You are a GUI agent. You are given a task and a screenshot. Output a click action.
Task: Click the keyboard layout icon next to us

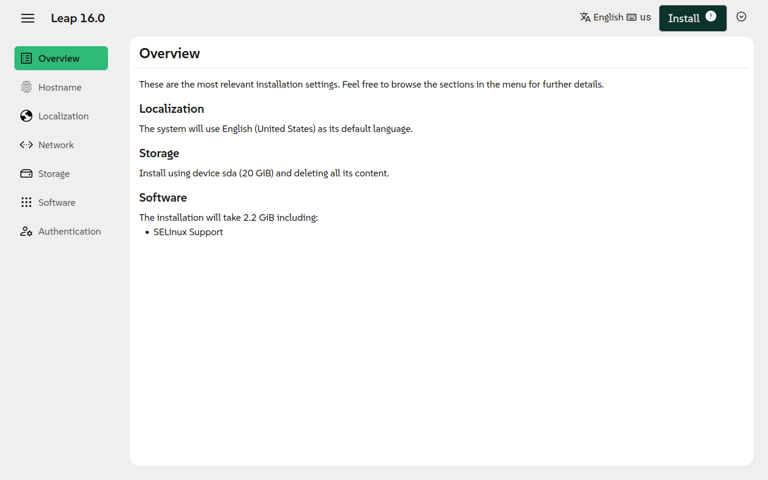(632, 17)
